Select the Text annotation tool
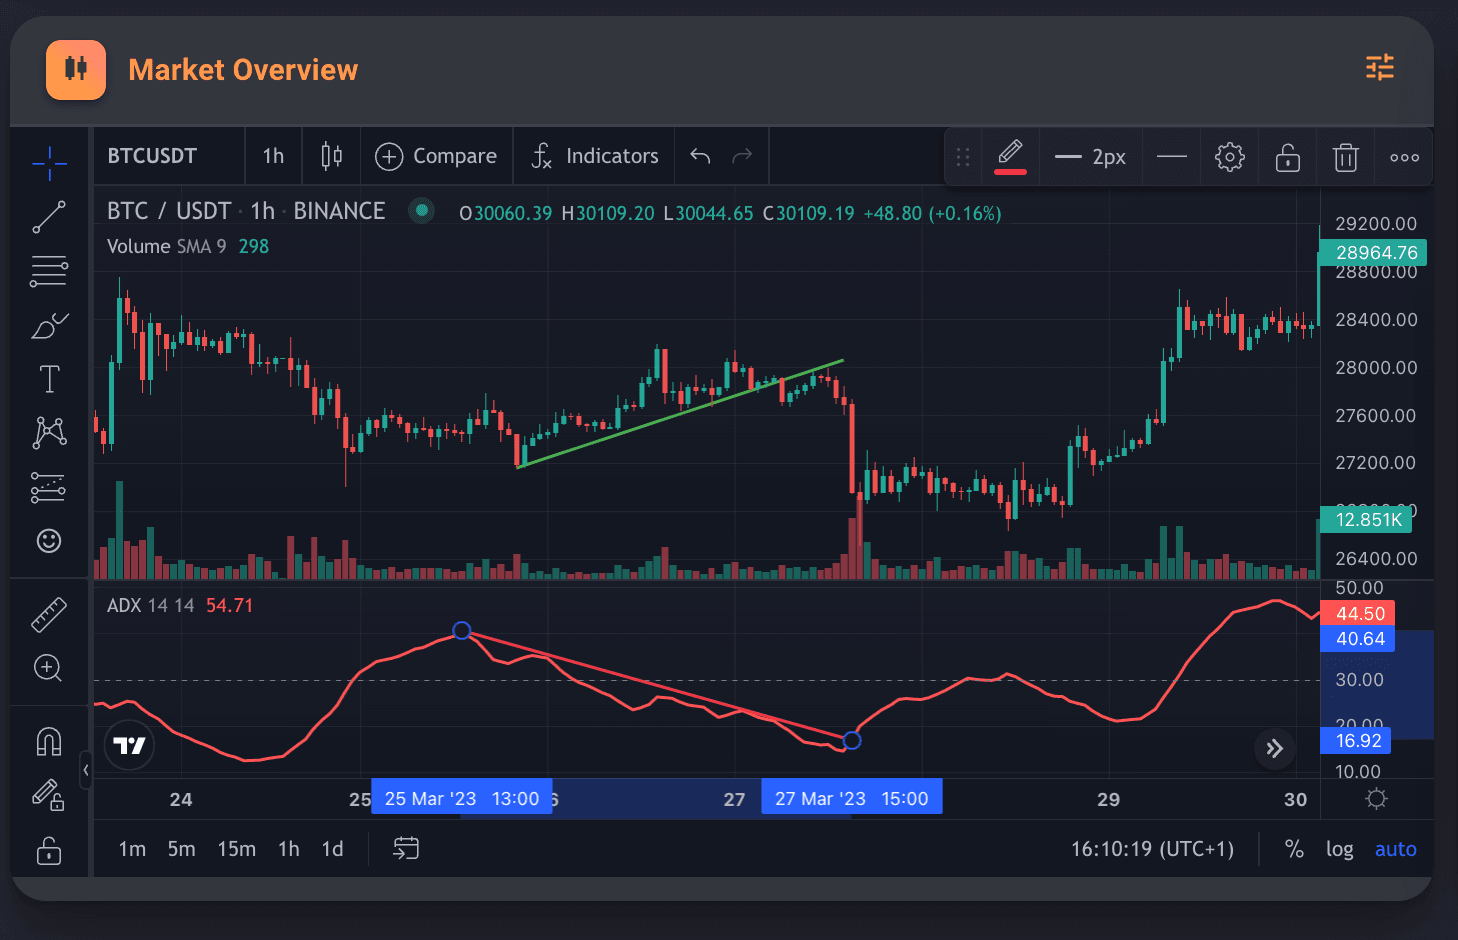The width and height of the screenshot is (1458, 940). click(49, 379)
